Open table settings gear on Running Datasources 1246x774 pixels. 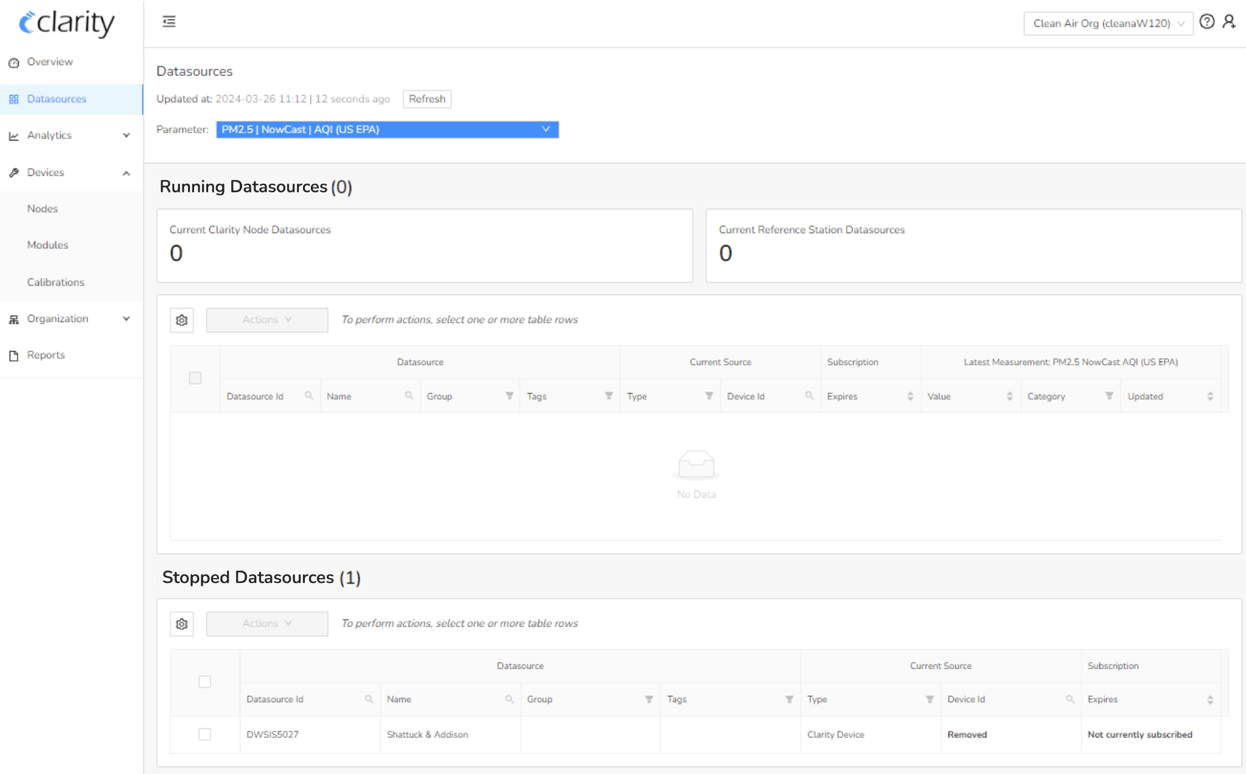pos(181,319)
